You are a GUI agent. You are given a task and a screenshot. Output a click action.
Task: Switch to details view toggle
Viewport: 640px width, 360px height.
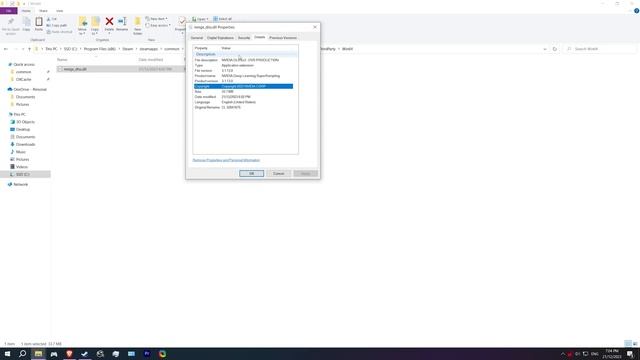628,344
